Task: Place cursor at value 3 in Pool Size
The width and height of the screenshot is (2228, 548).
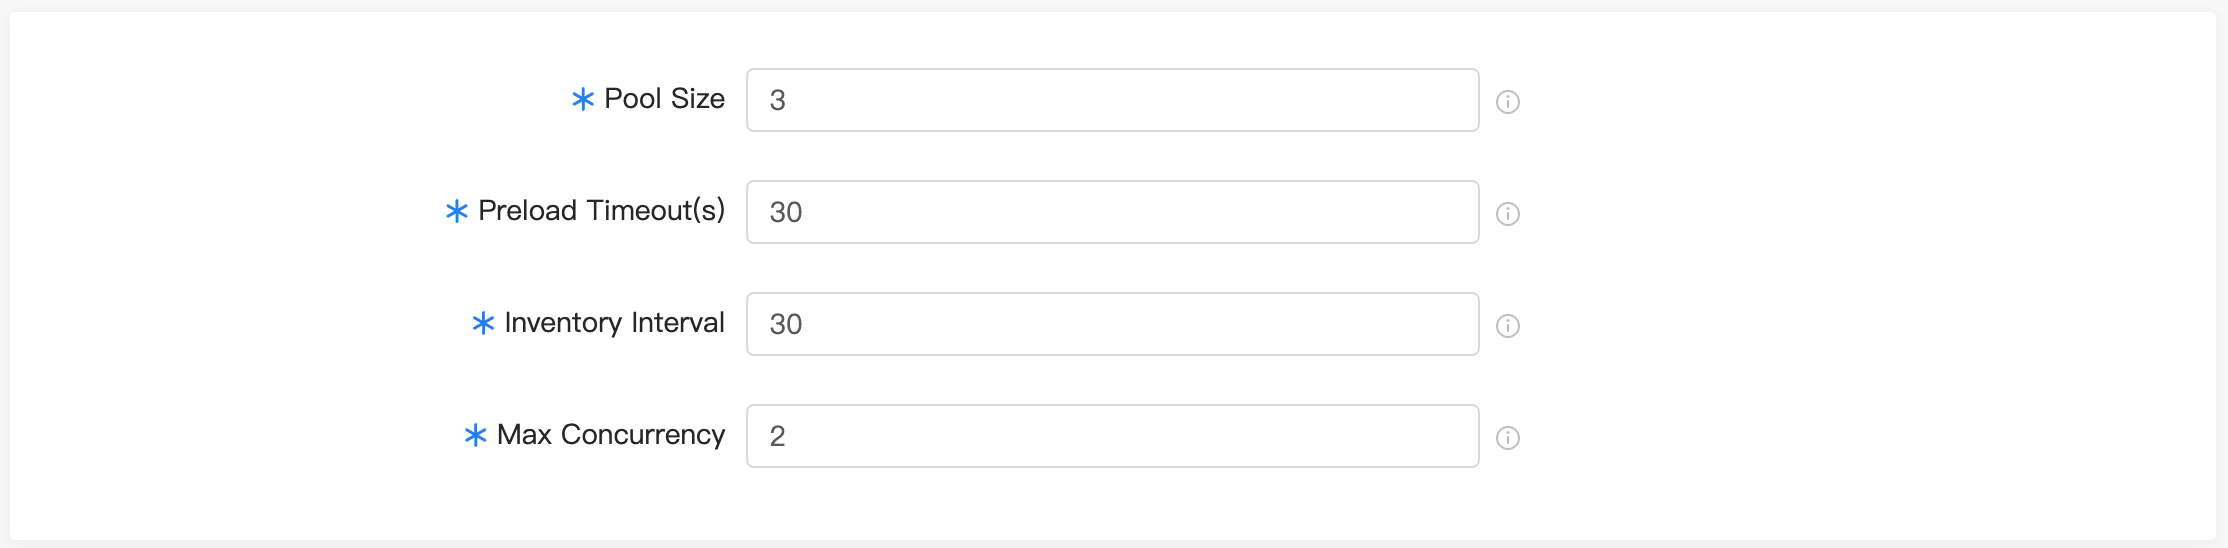Action: coord(778,100)
